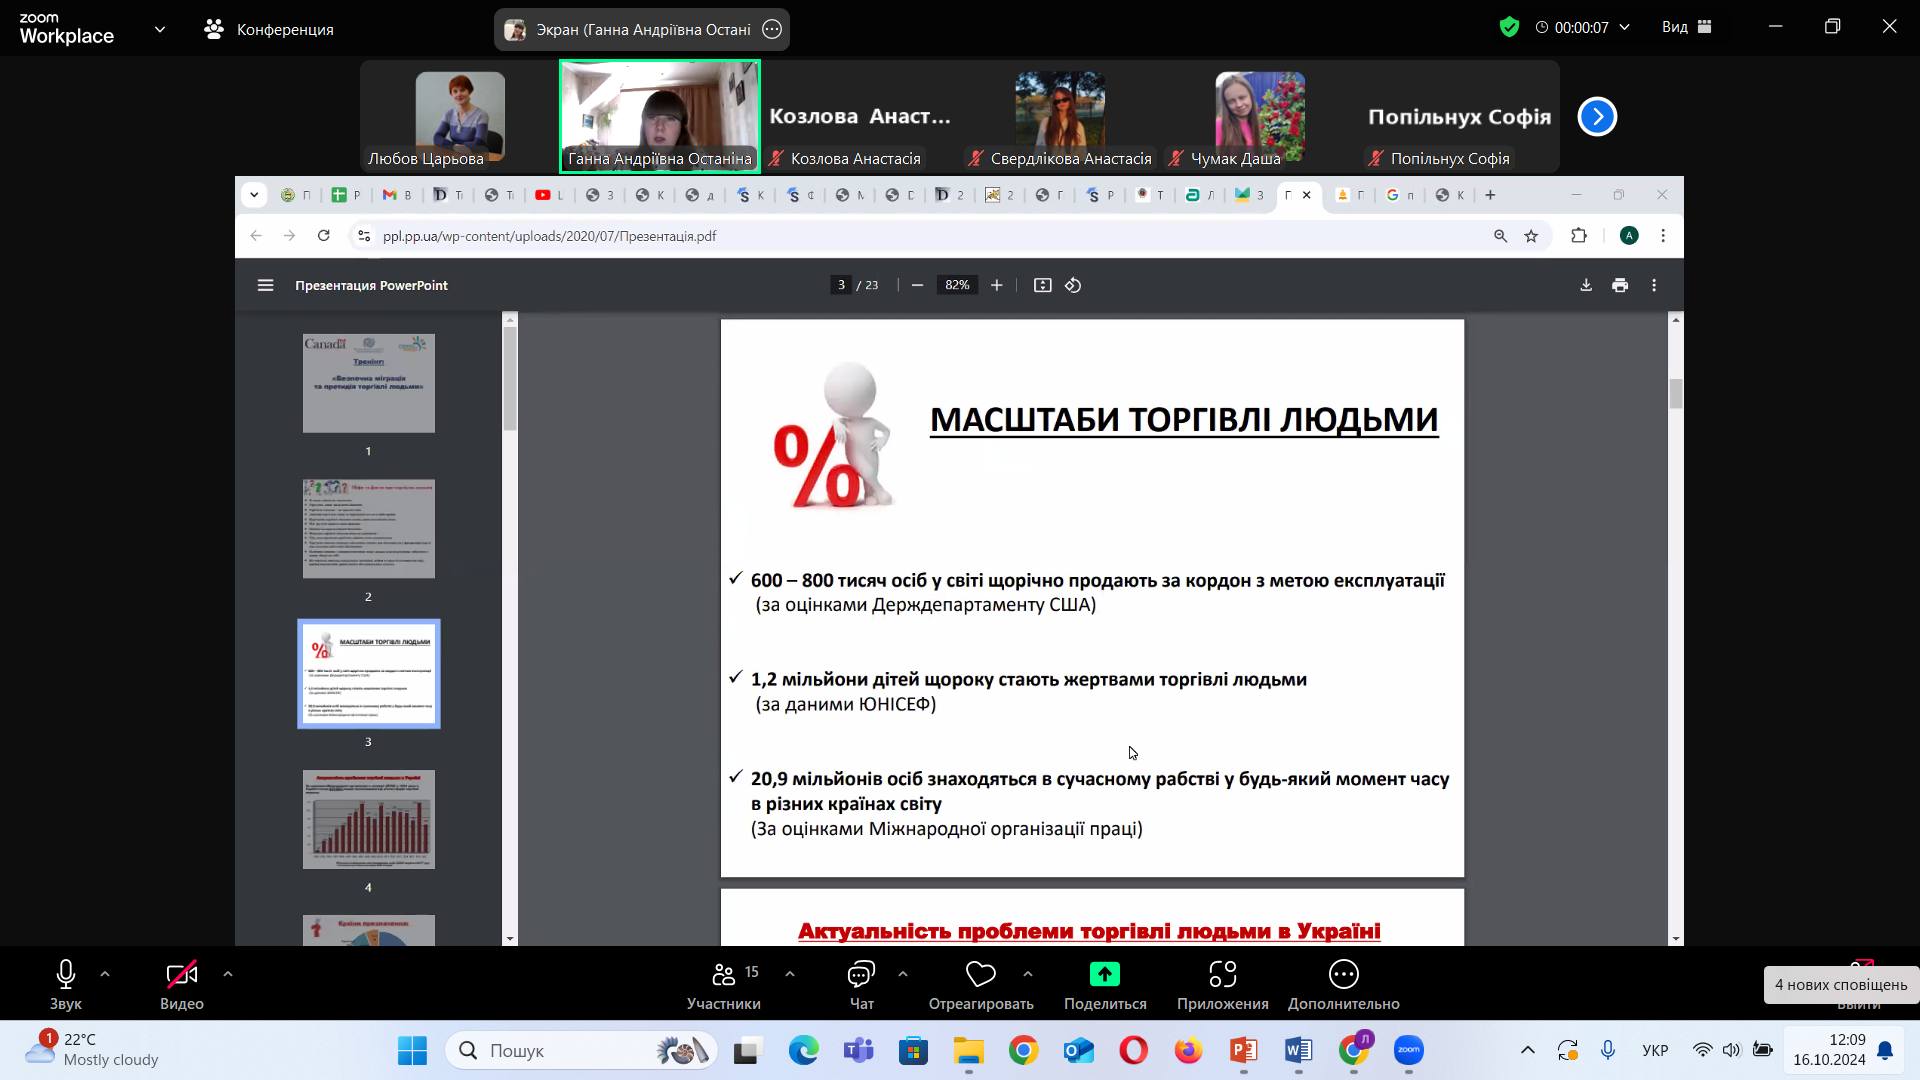
Task: Expand the video settings arrow
Action: (228, 974)
